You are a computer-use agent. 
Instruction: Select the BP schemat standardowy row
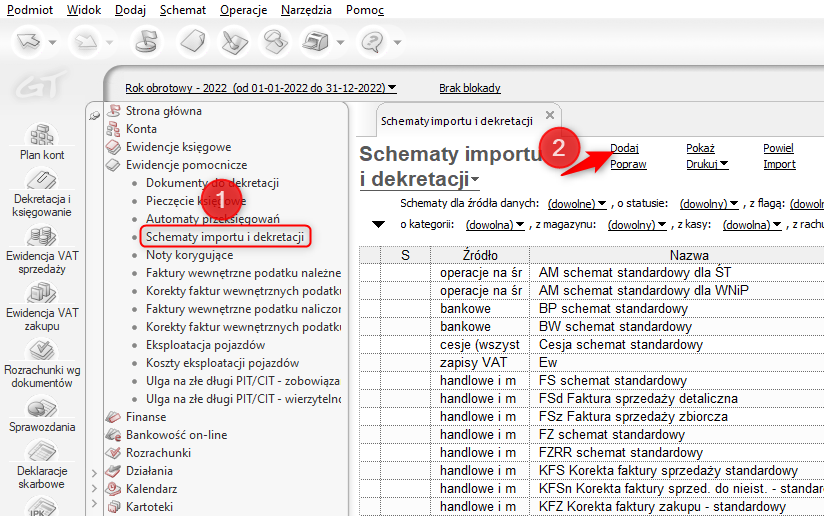592,308
